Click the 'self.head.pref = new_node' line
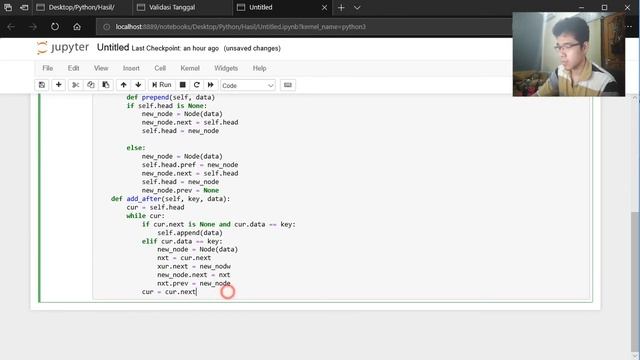 [x=190, y=165]
